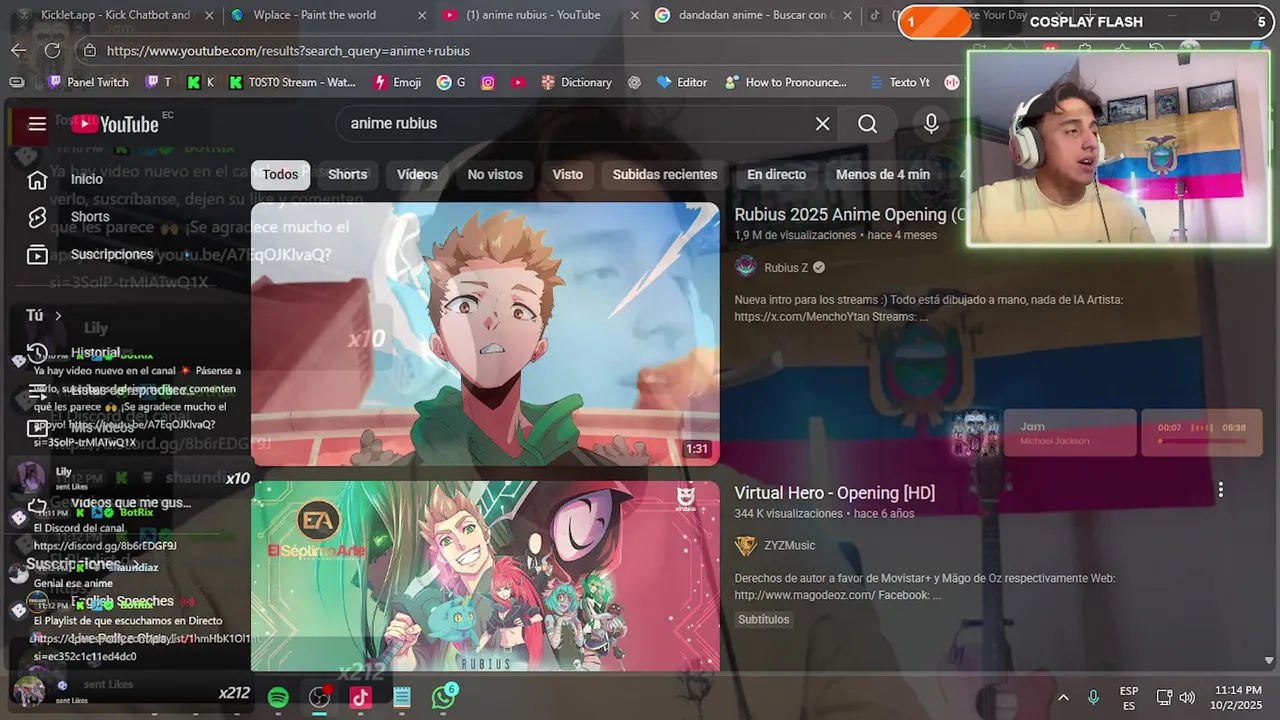Show hidden system tray icons

(x=1063, y=697)
